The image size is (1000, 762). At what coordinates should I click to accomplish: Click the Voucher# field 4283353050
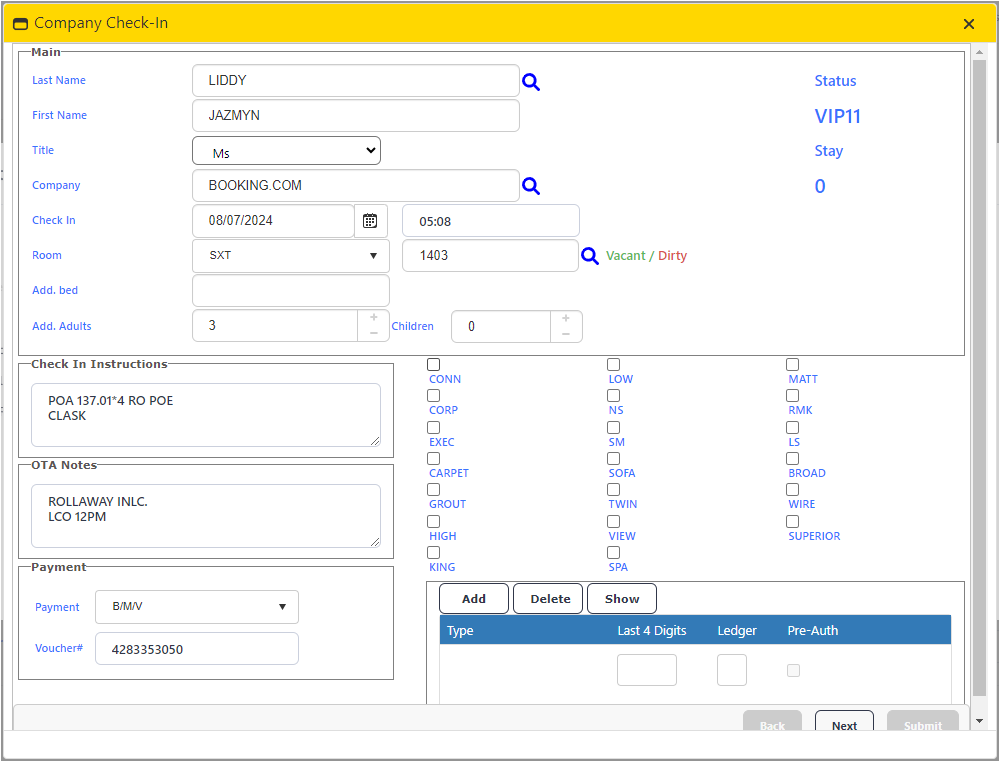(197, 649)
